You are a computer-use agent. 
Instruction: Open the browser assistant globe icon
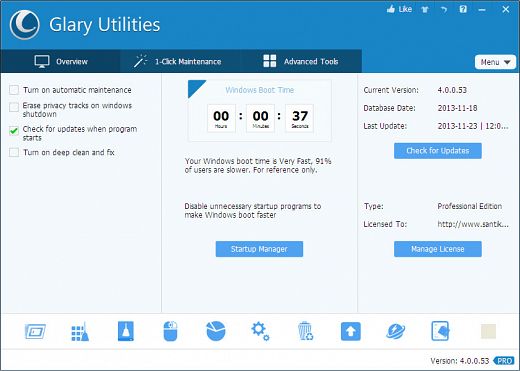coord(396,331)
